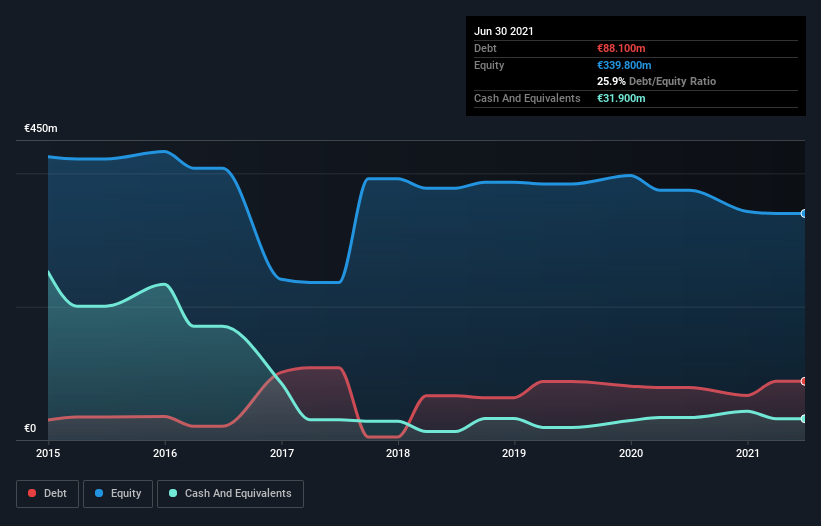The image size is (821, 526).
Task: Select the Debt endpoint marker at Jun 2021
Action: point(804,381)
